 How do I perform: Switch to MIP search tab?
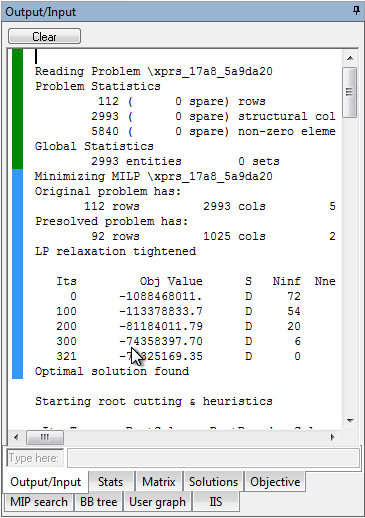39,502
